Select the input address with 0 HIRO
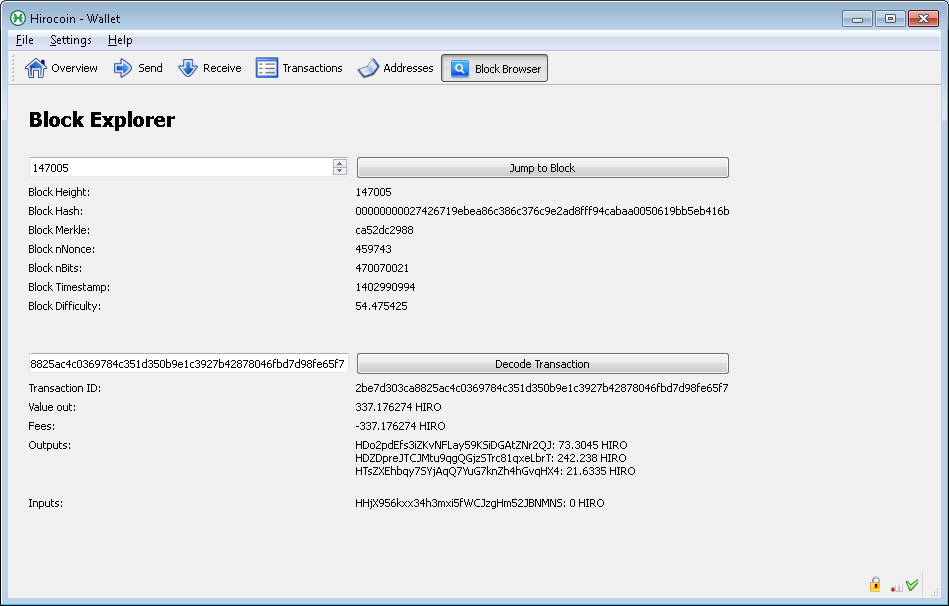The width and height of the screenshot is (949, 606). (x=480, y=503)
